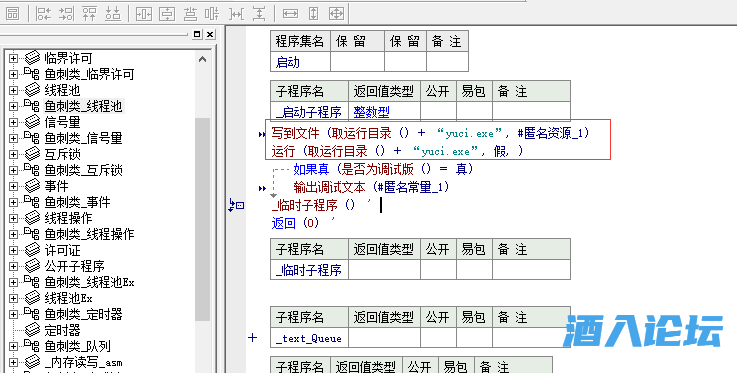Expand the _内存读写_asm tree node
The image size is (737, 373).
pos(13,362)
